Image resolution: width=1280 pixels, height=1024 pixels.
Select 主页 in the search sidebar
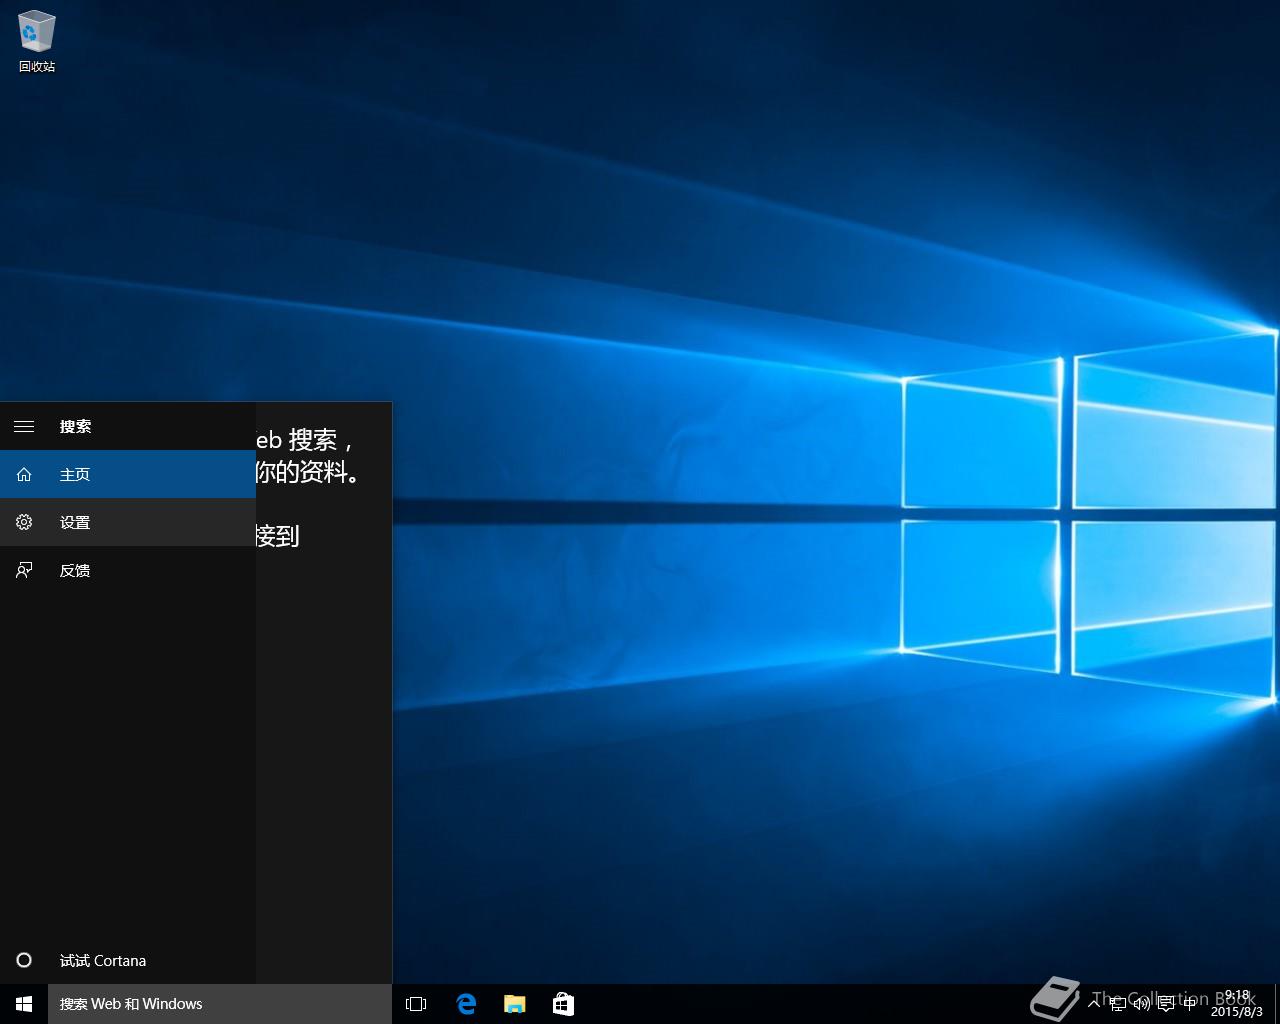coord(128,474)
